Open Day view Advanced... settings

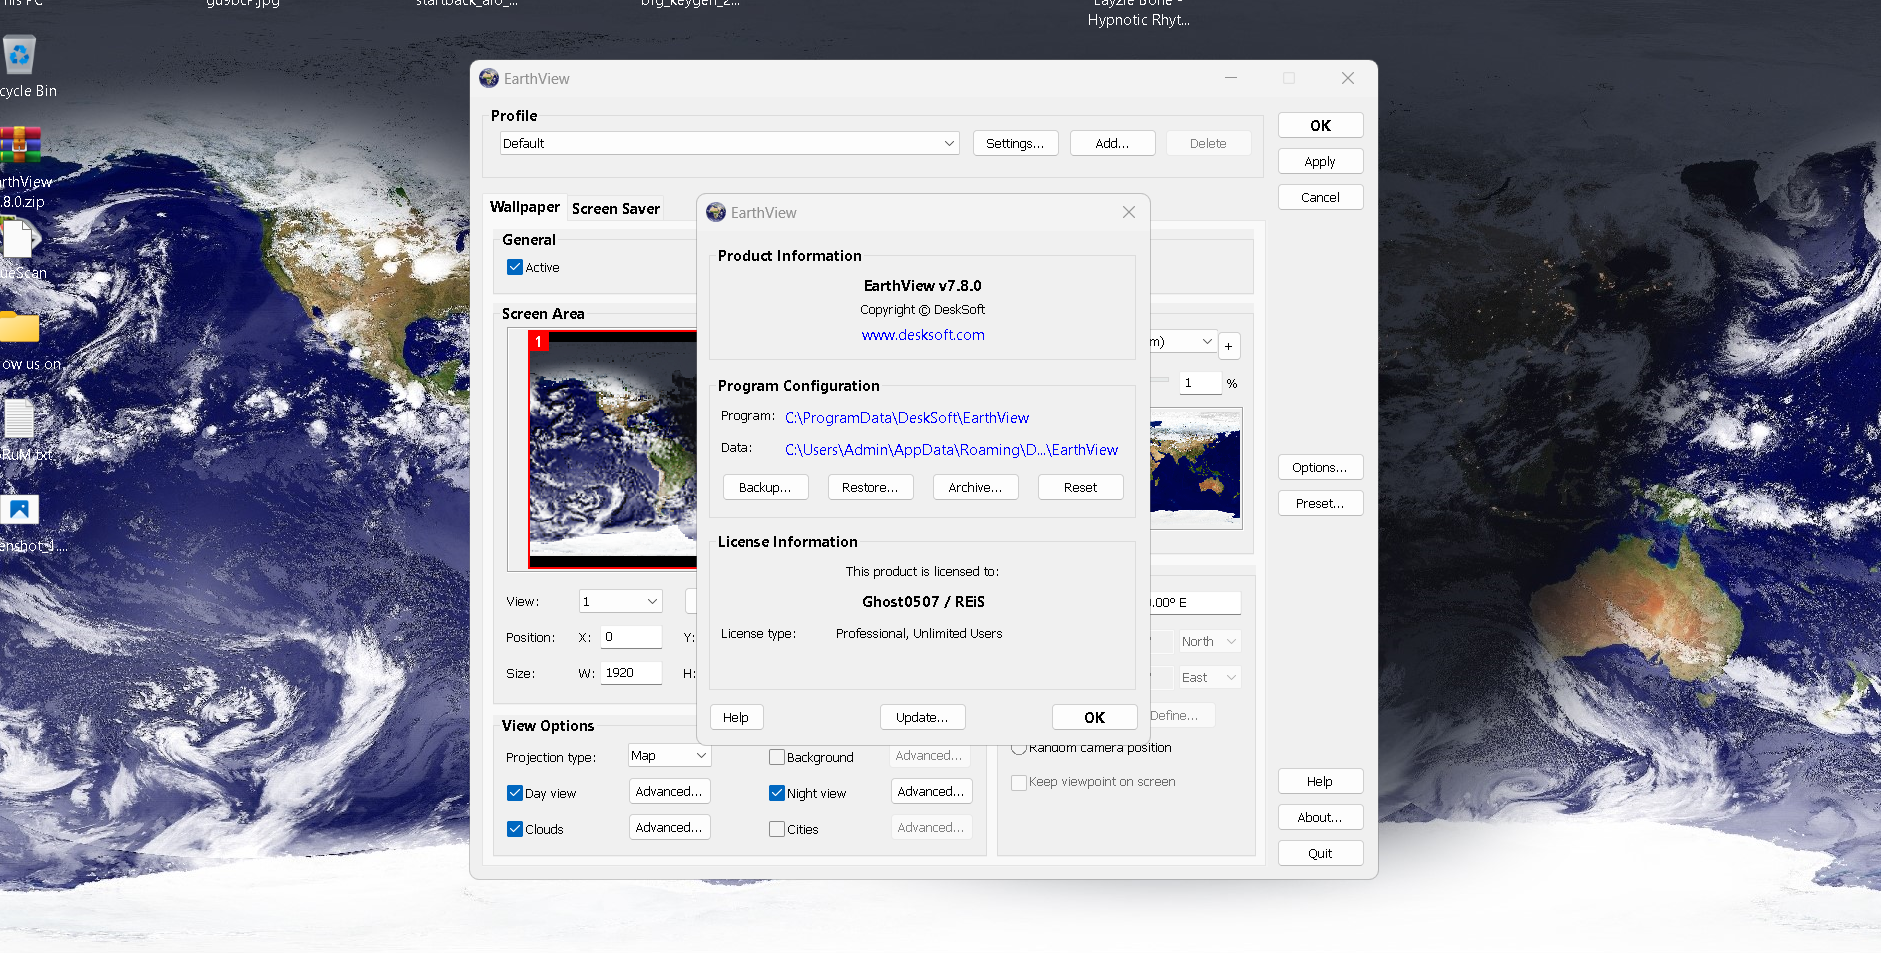(669, 791)
